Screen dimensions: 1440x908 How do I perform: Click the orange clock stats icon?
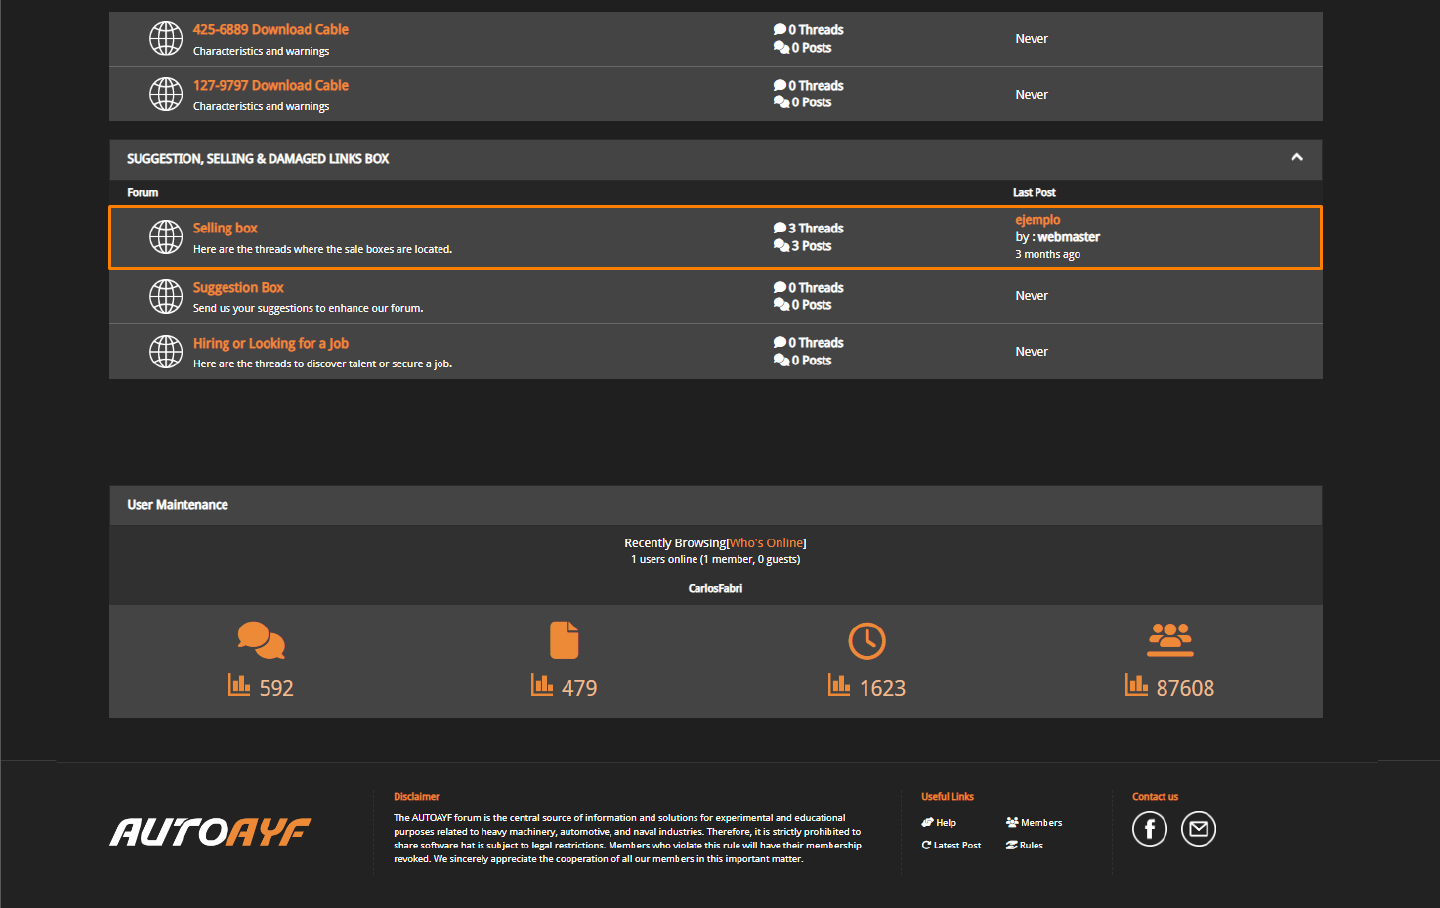click(867, 641)
